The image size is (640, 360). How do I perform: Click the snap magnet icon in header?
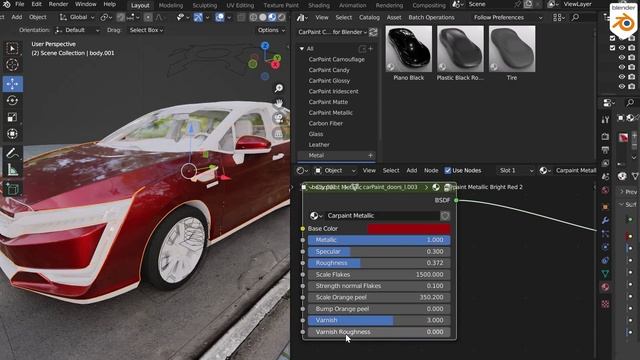tap(120, 18)
